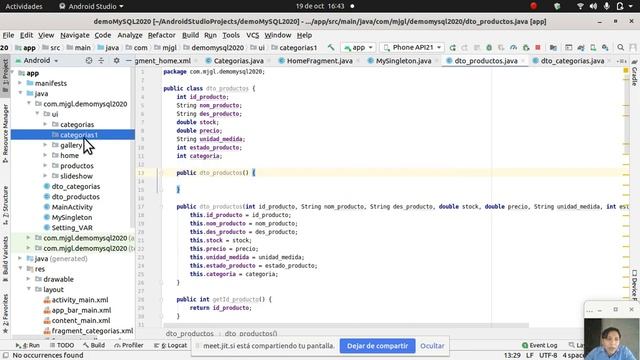
Task: Open the File menu
Action: click(8, 35)
